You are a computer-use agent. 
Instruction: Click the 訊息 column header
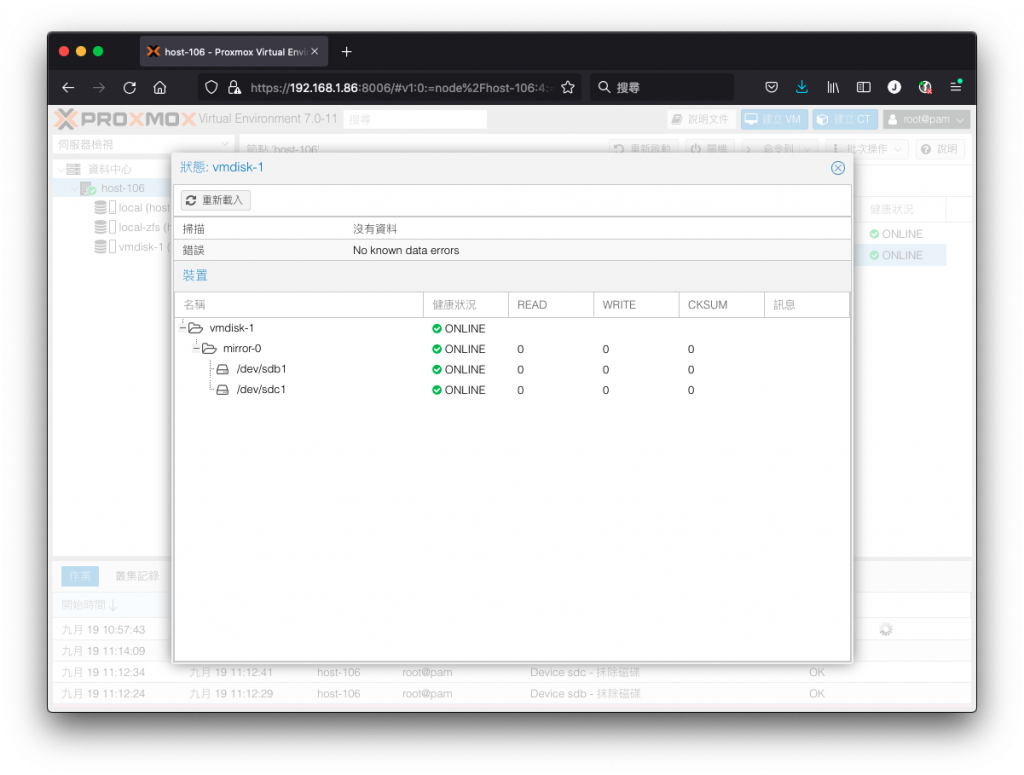(807, 305)
